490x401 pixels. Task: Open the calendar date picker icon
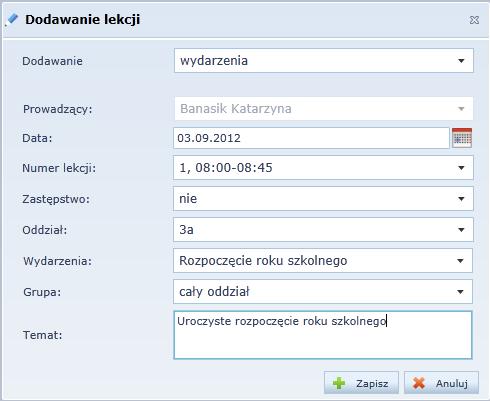pos(462,138)
